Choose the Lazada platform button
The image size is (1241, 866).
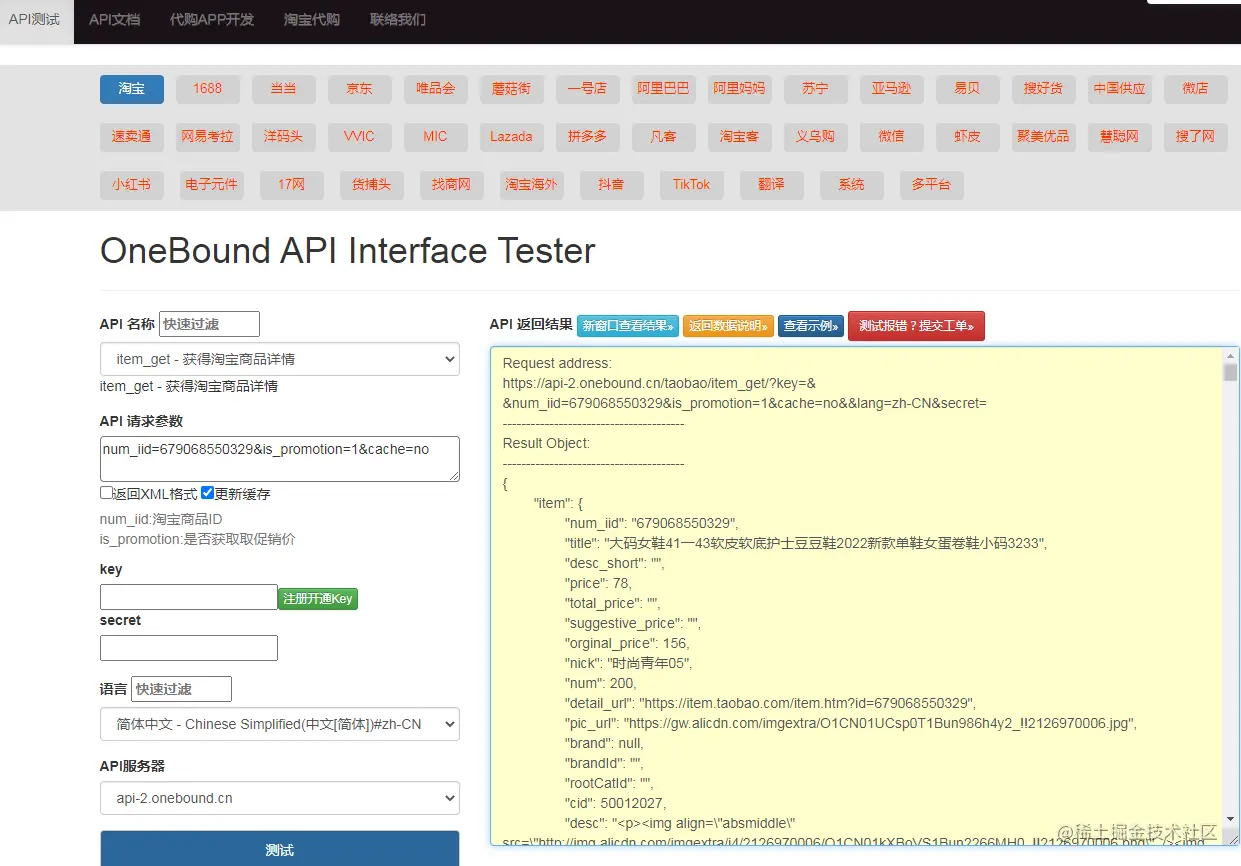pyautogui.click(x=511, y=137)
